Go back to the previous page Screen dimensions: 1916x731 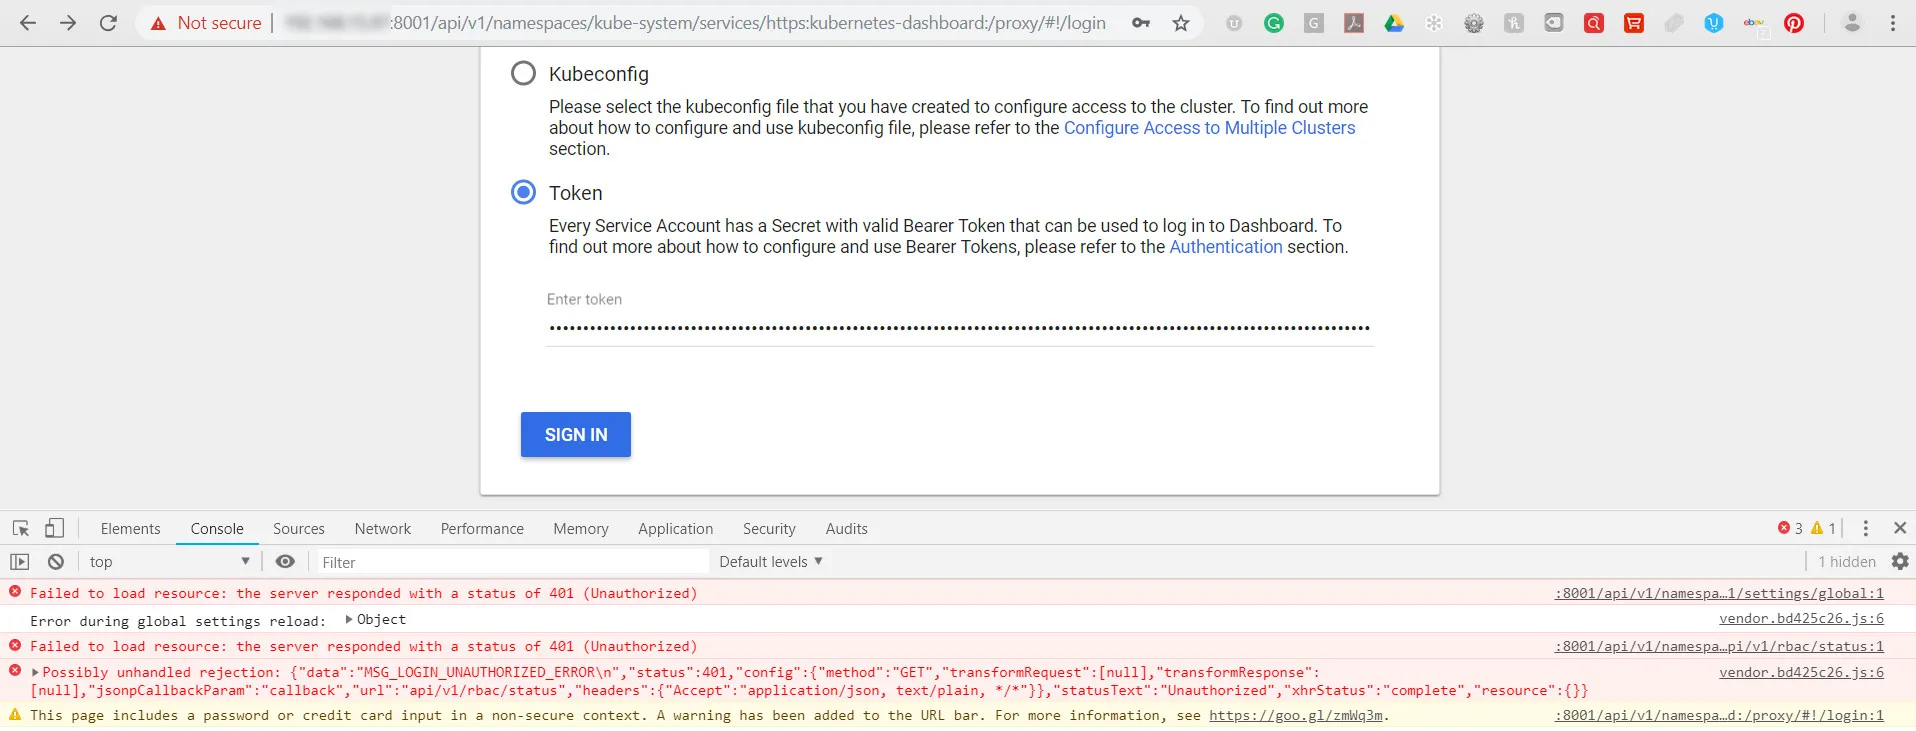tap(28, 23)
